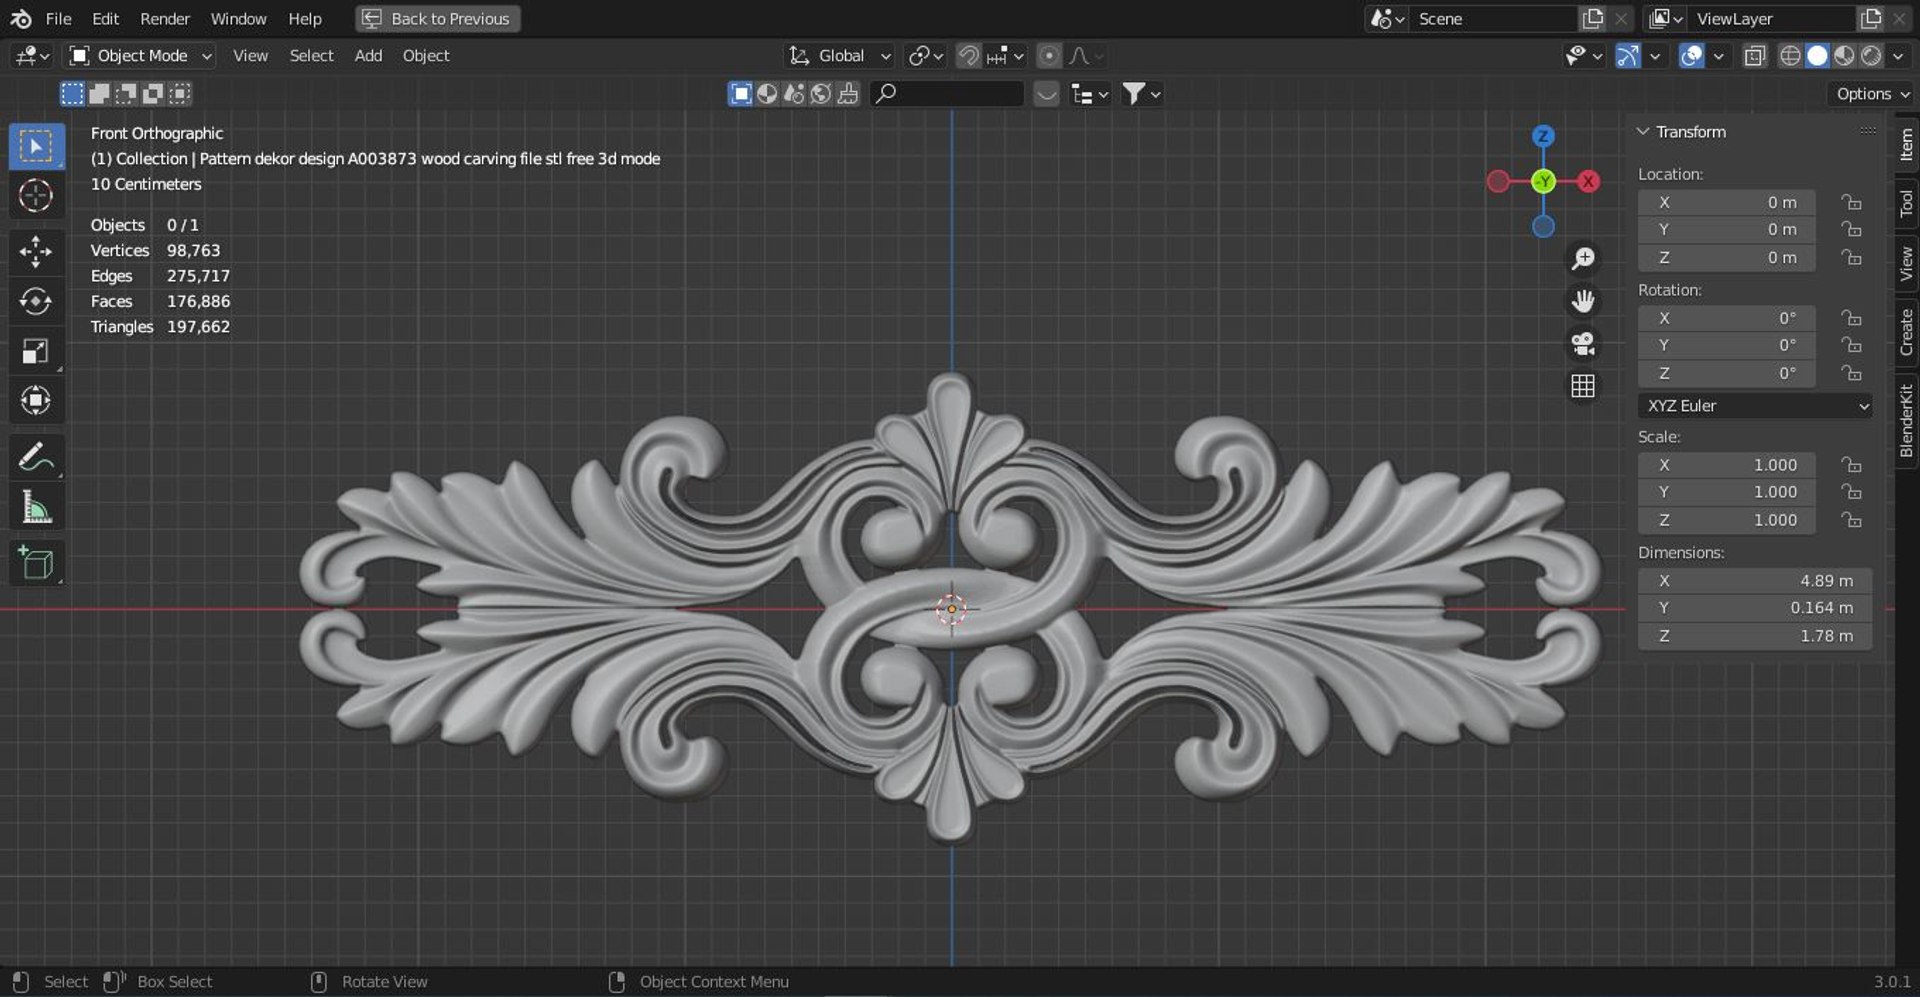Open viewport shading options dropdown arrow

1898,56
